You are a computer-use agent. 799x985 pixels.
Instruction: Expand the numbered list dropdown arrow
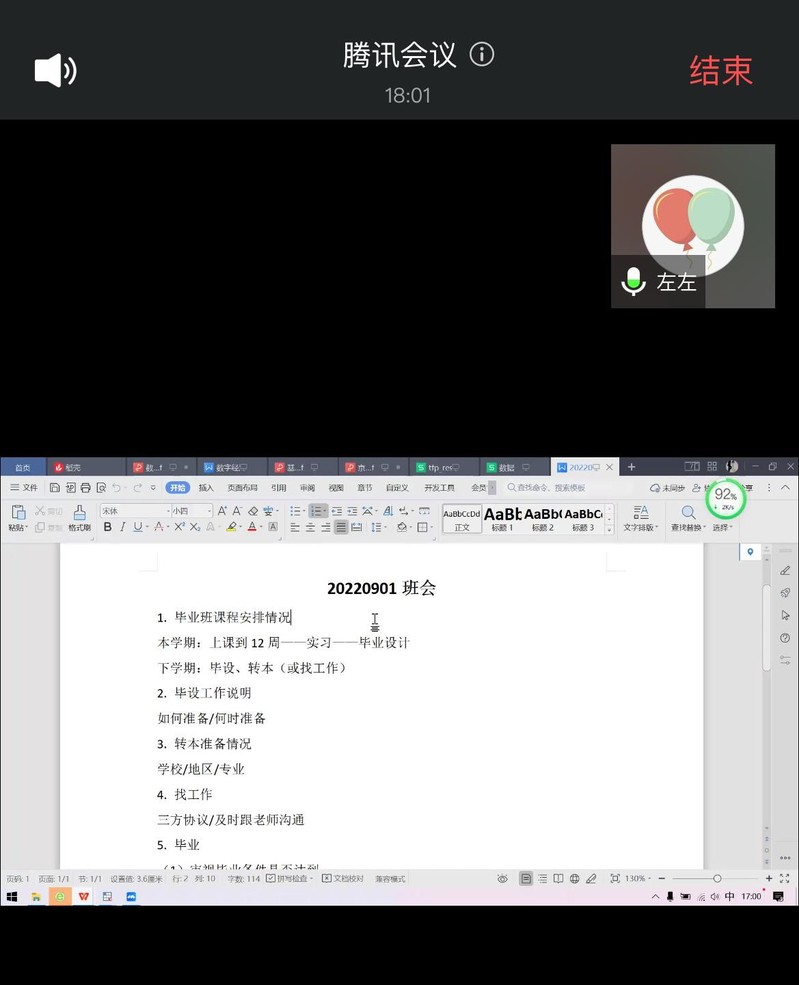pyautogui.click(x=325, y=511)
